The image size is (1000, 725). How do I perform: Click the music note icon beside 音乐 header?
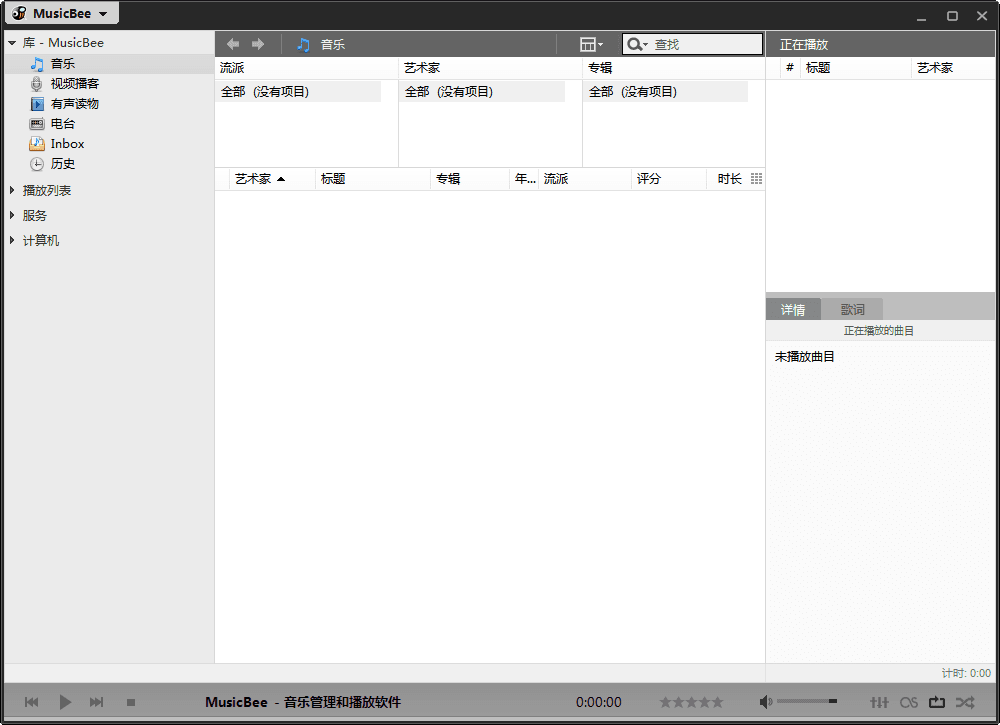point(304,45)
